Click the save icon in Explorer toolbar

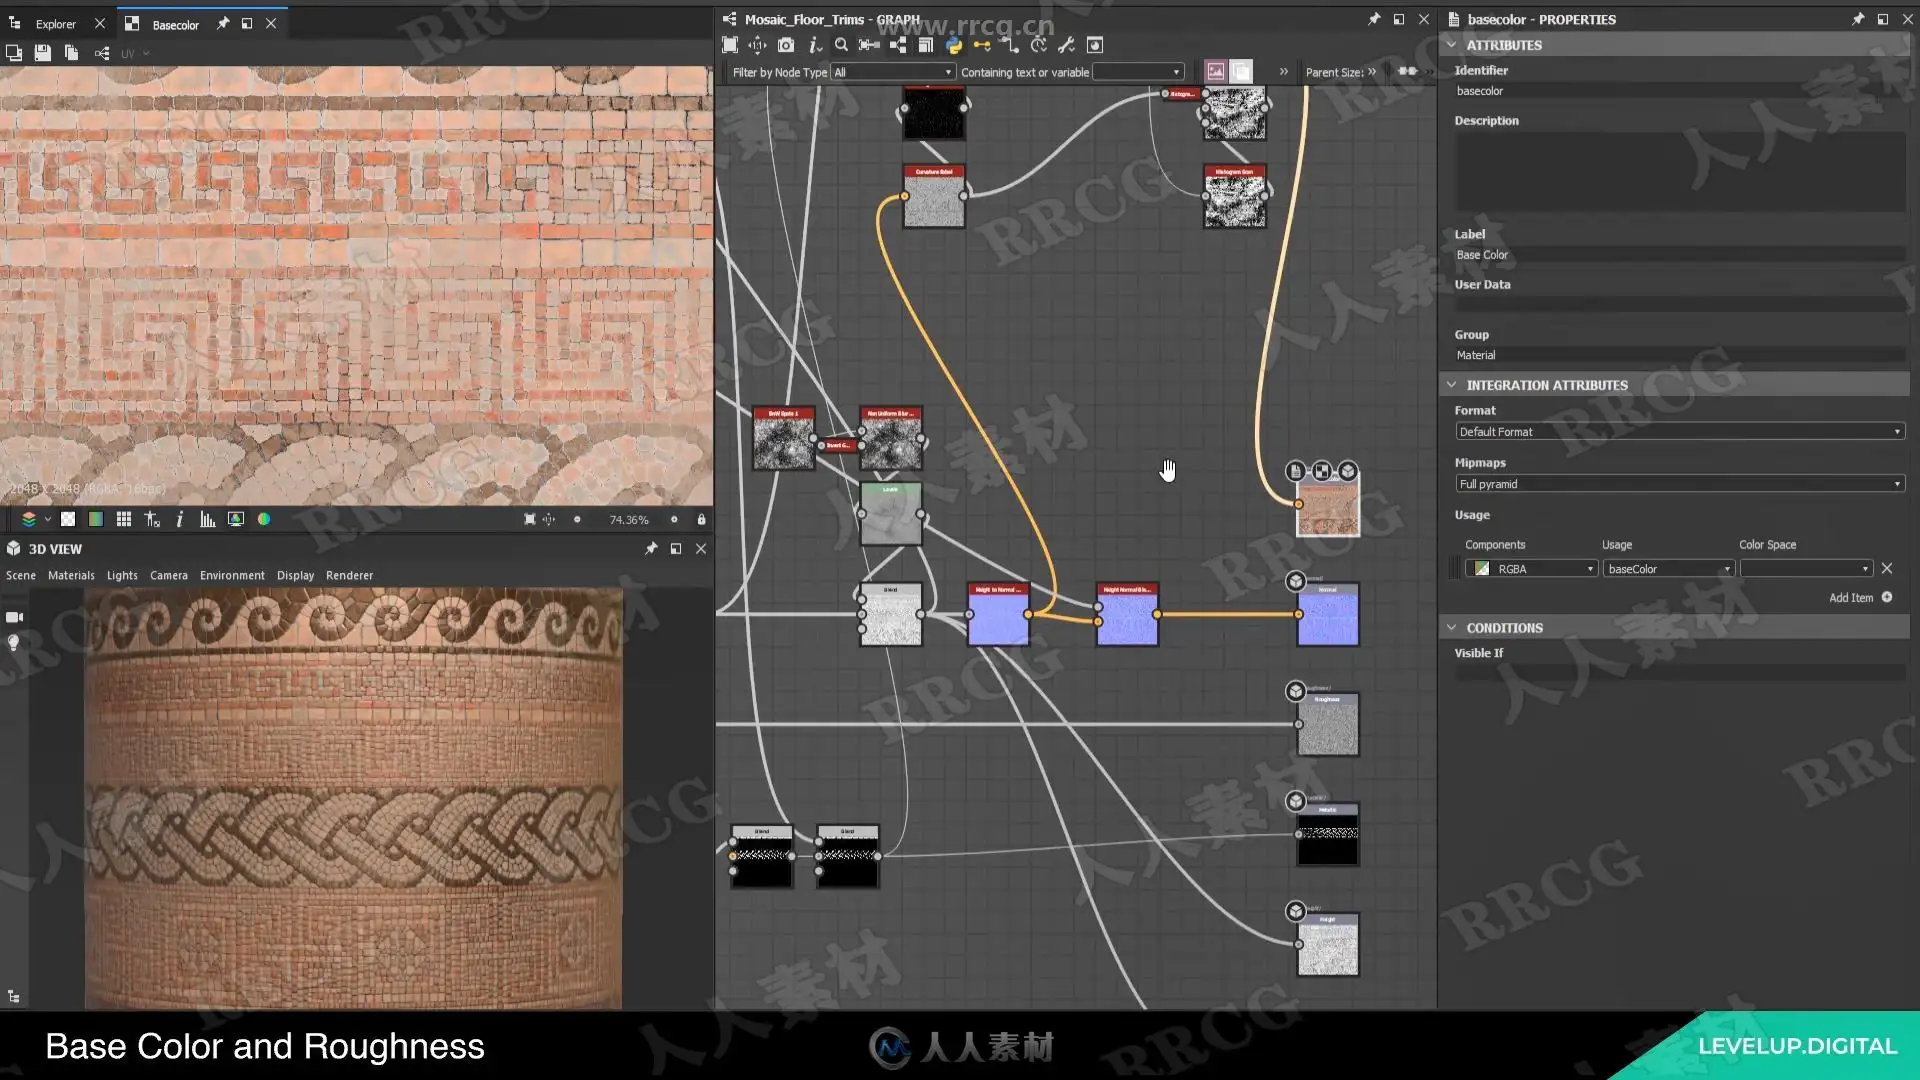(x=42, y=53)
